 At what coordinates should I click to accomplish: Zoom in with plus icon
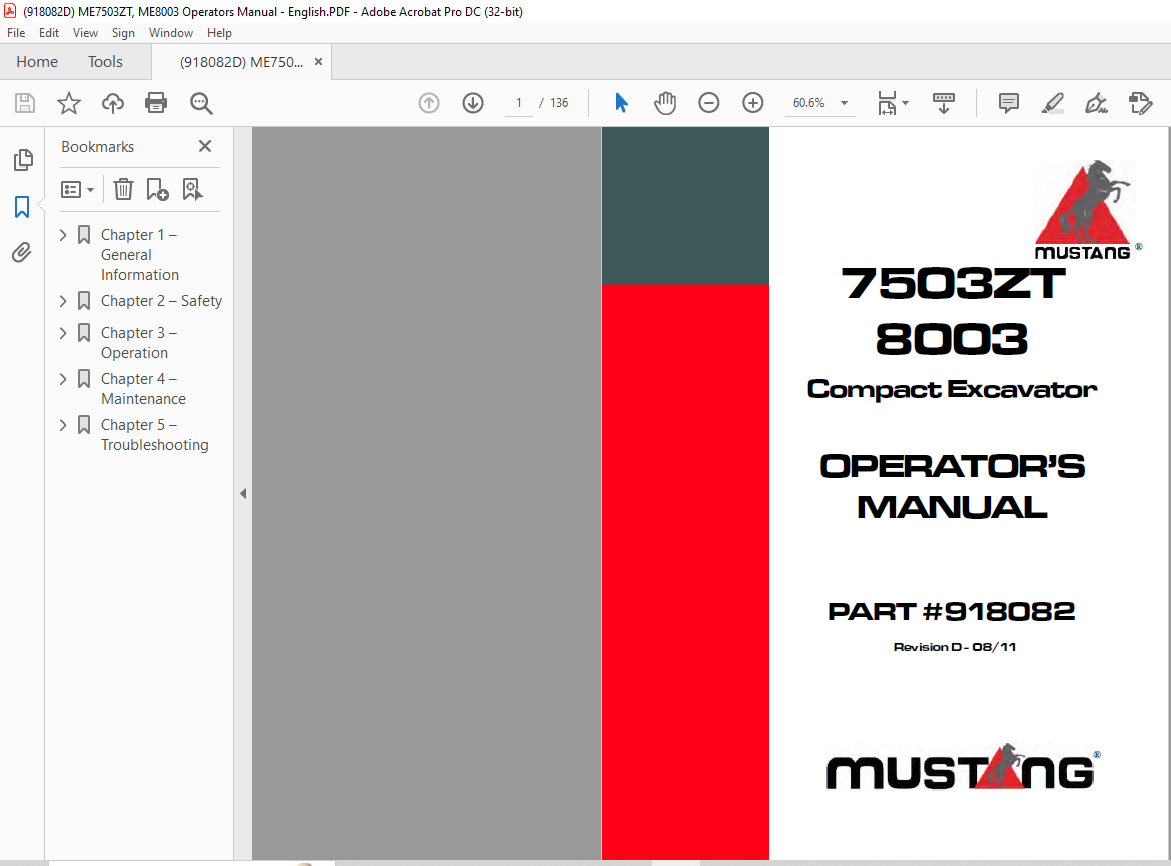[753, 103]
